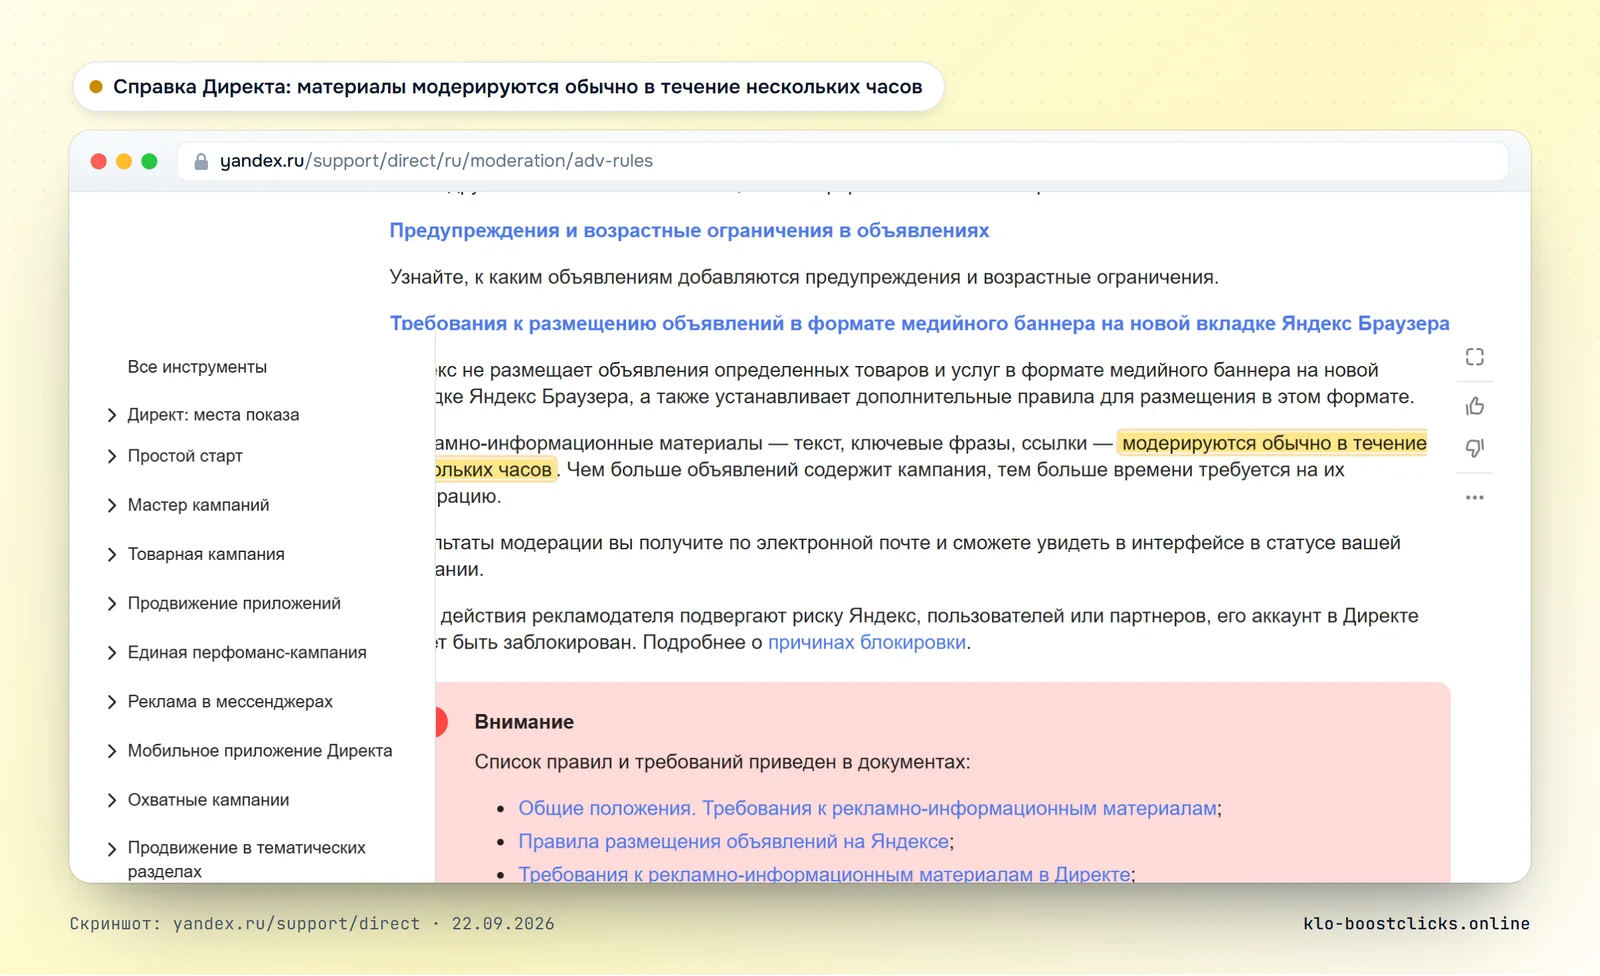The image size is (1600, 976).
Task: Click the thumbs up icon
Action: click(1474, 406)
